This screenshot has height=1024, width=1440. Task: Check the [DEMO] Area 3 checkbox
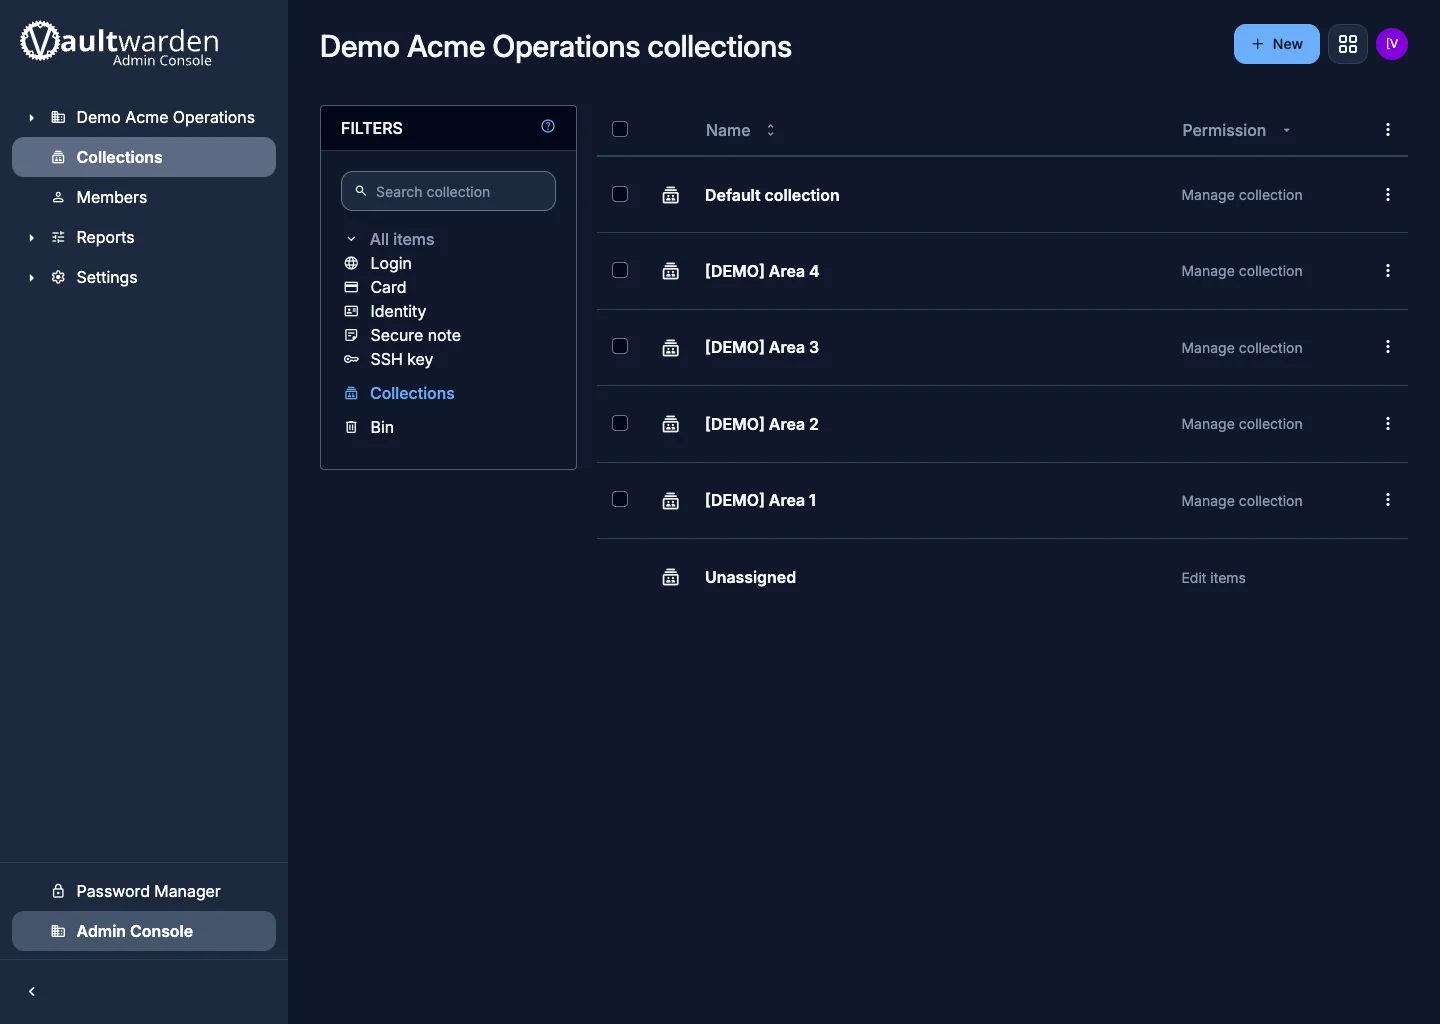click(x=620, y=346)
